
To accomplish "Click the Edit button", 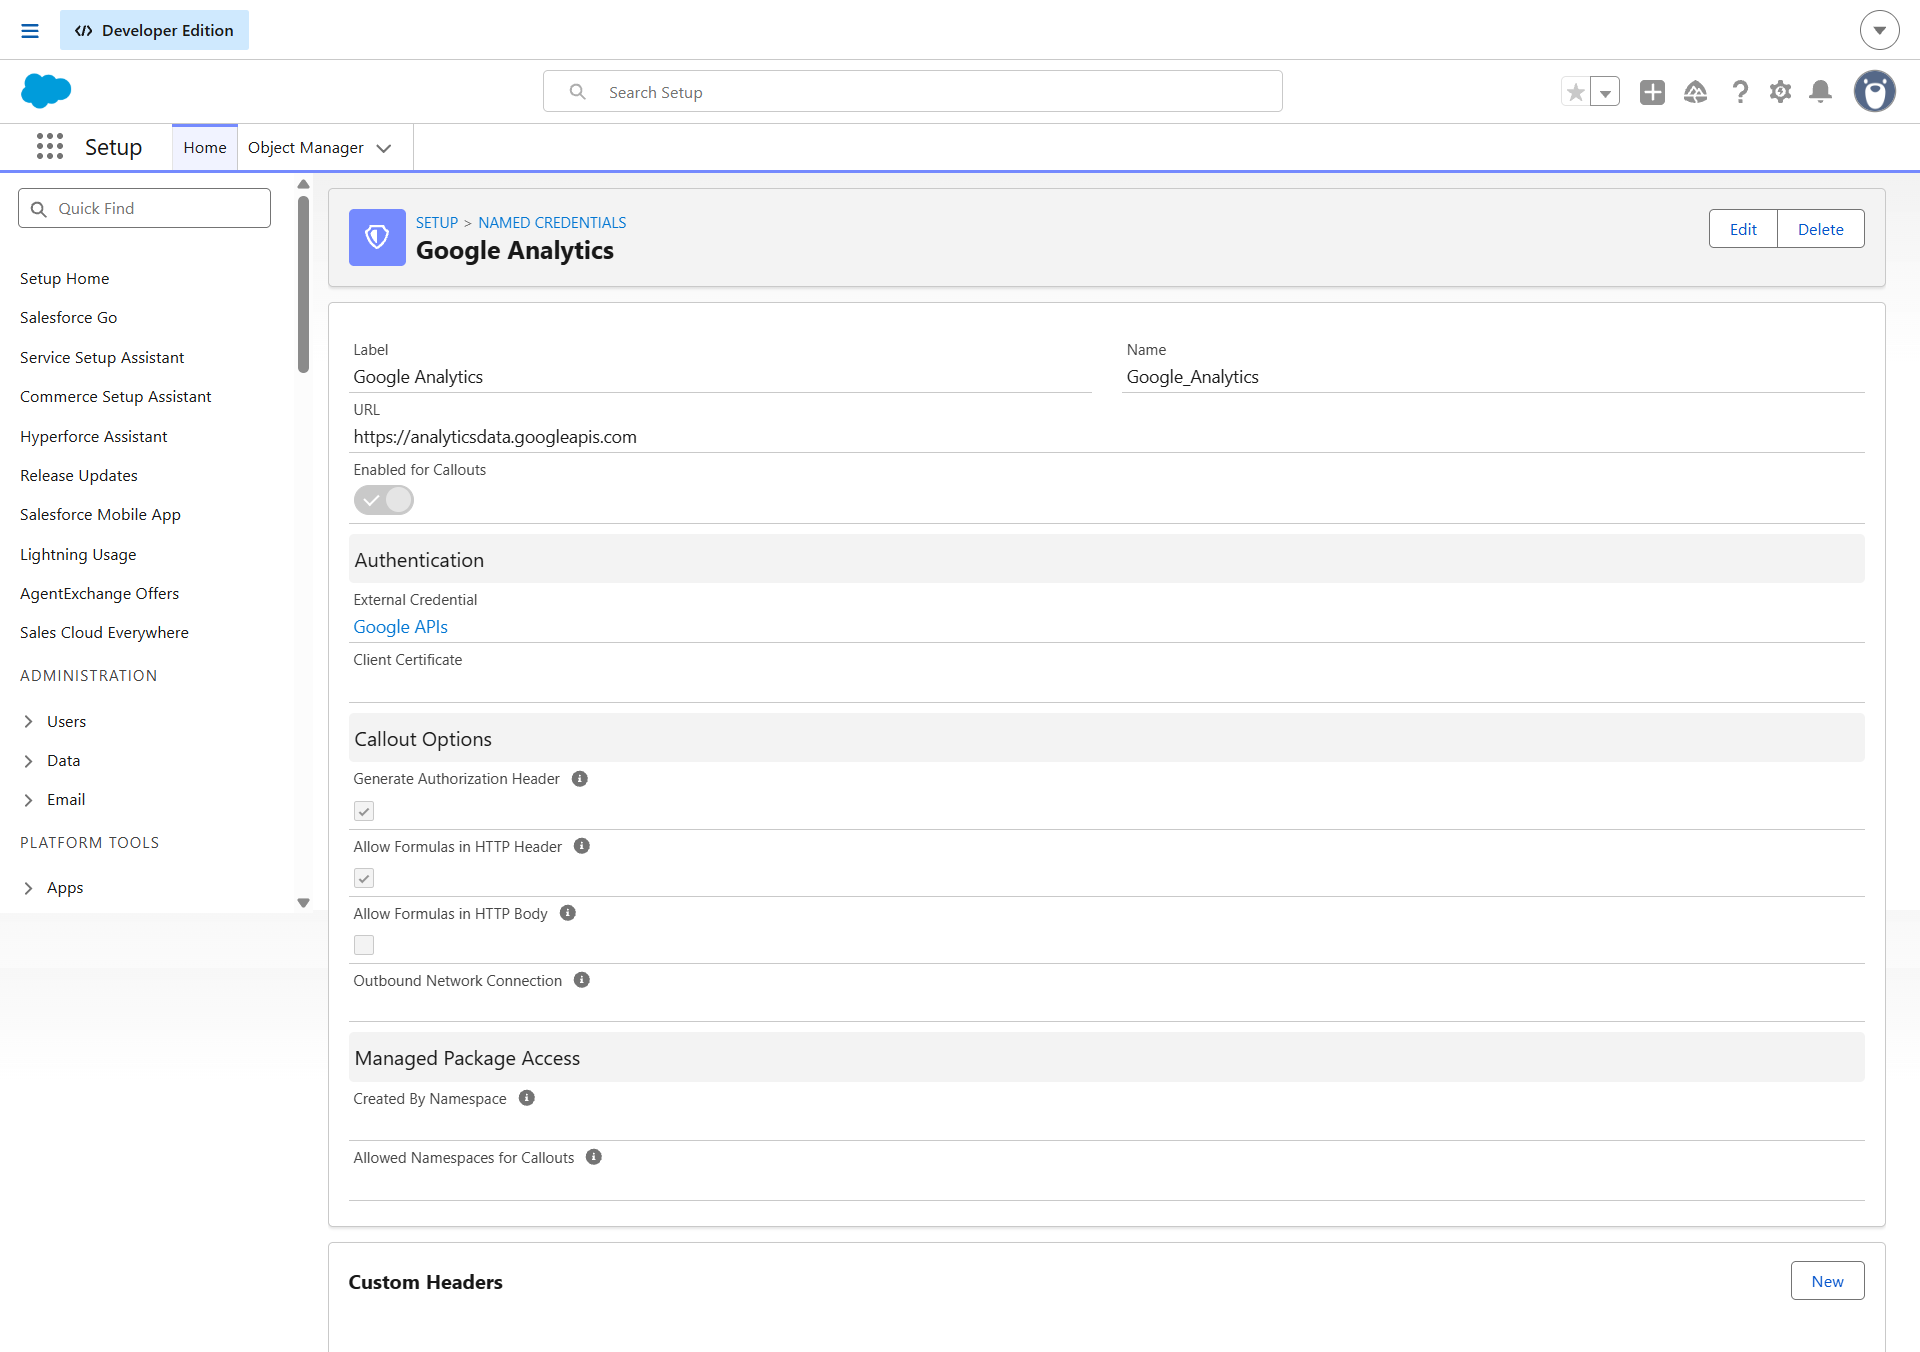I will click(x=1743, y=229).
